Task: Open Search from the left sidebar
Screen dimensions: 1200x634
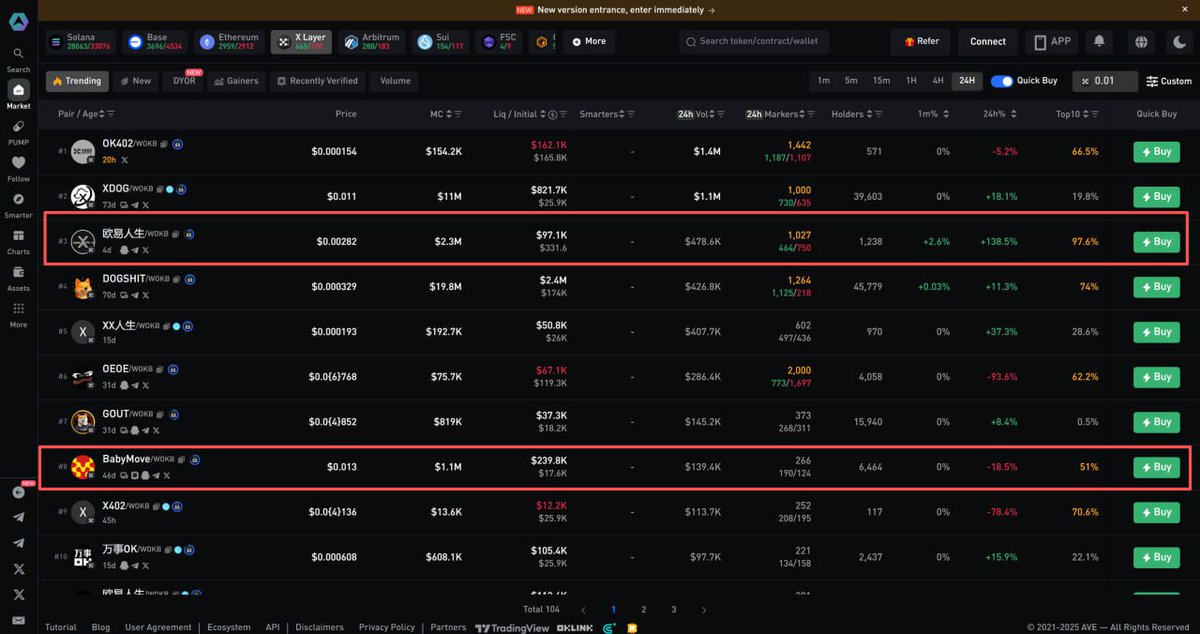Action: pos(18,59)
